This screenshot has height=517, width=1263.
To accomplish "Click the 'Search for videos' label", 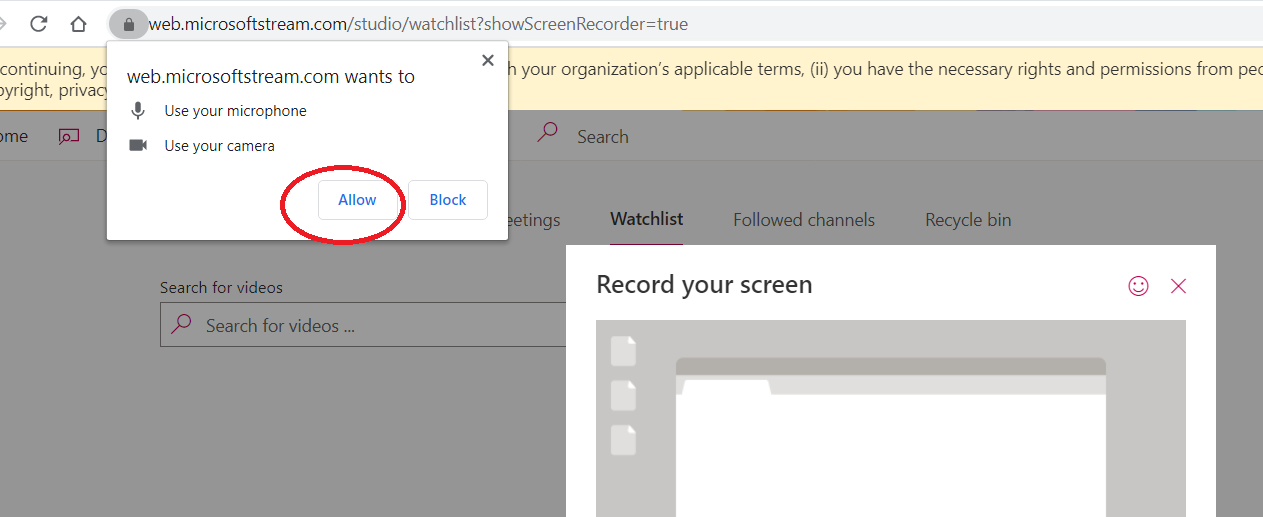I will pyautogui.click(x=221, y=288).
